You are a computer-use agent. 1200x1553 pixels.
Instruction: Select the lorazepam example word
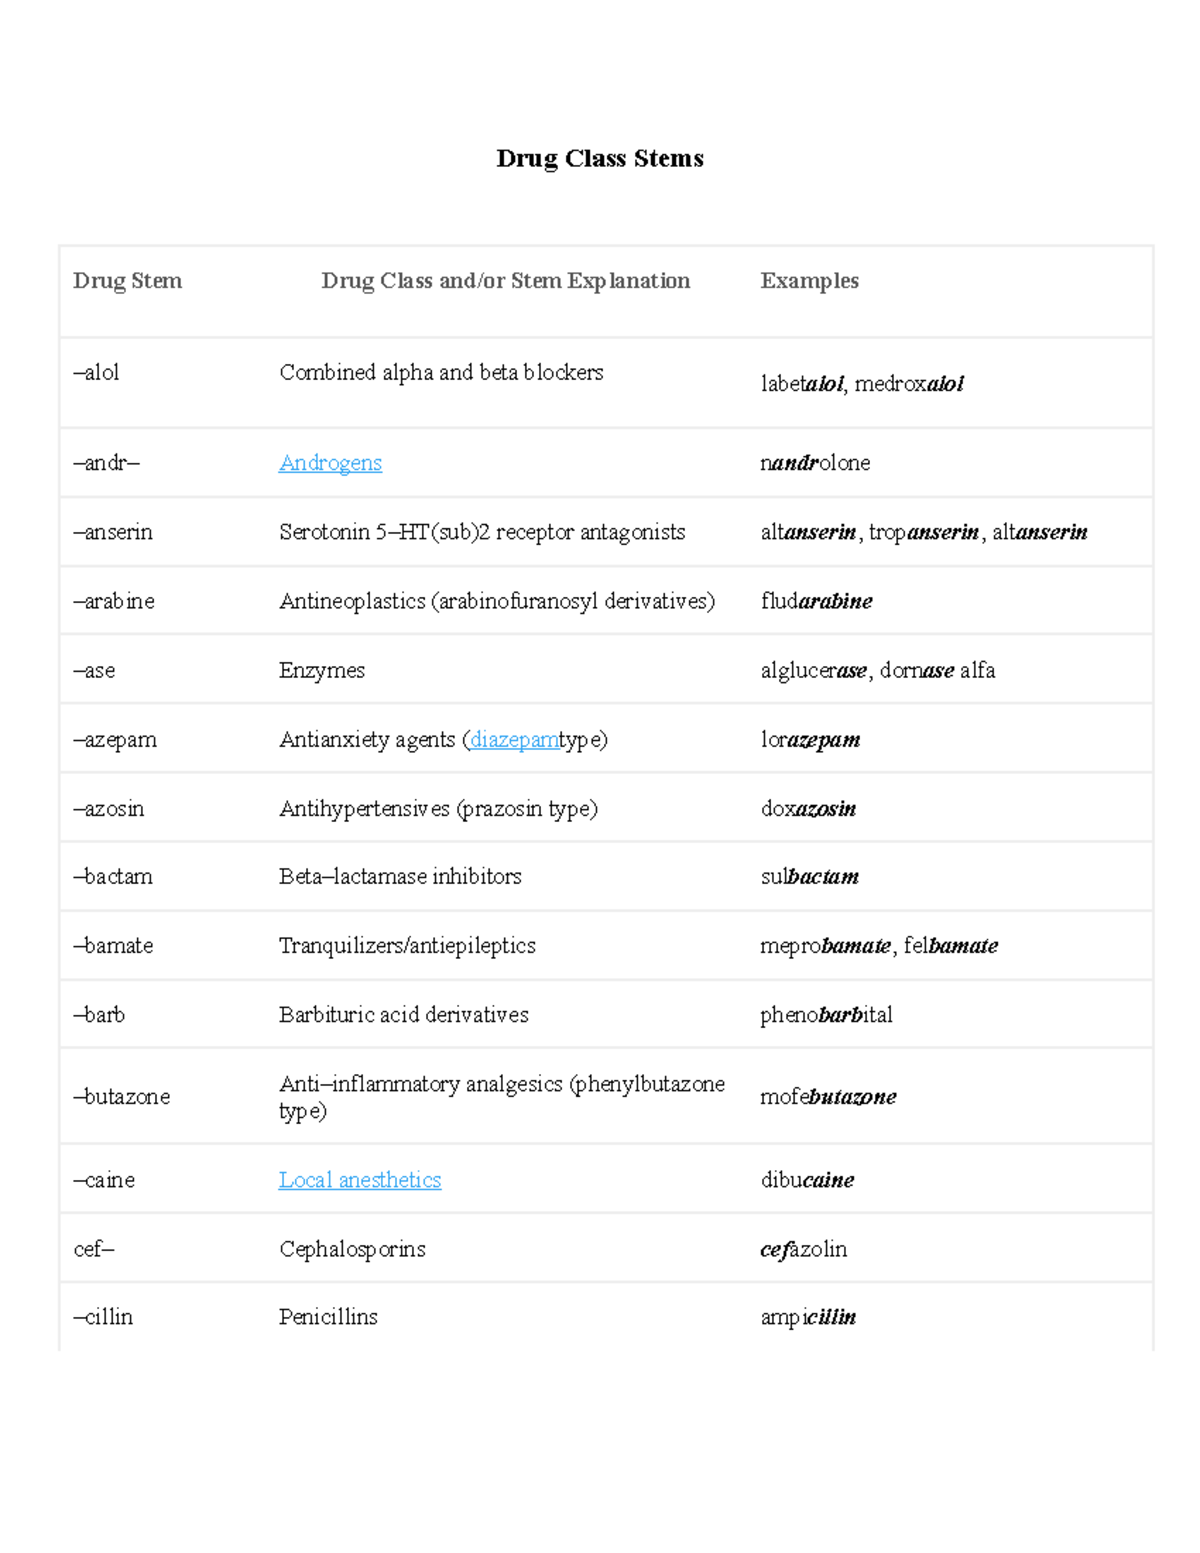tap(810, 740)
